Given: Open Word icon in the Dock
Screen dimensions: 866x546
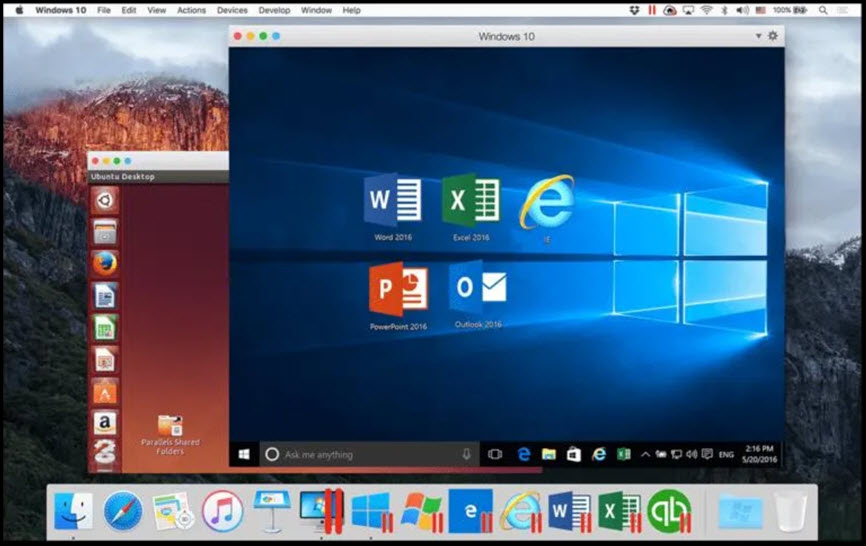Looking at the screenshot, I should tap(569, 511).
